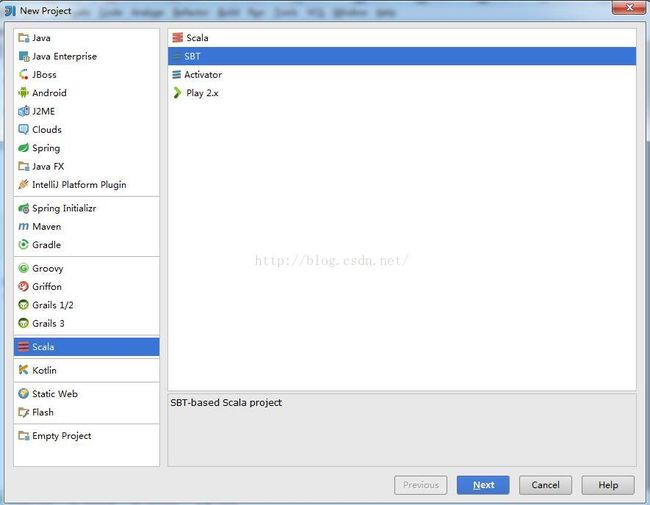Click the SBT icon in highlighted row
The width and height of the screenshot is (650, 505).
click(x=177, y=56)
